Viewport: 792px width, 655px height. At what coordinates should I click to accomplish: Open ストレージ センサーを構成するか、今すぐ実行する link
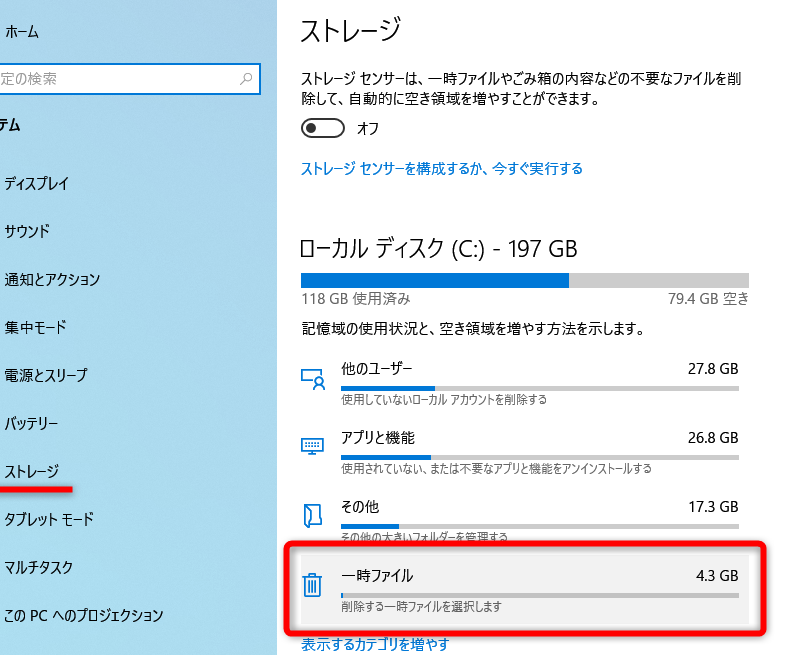click(x=441, y=169)
